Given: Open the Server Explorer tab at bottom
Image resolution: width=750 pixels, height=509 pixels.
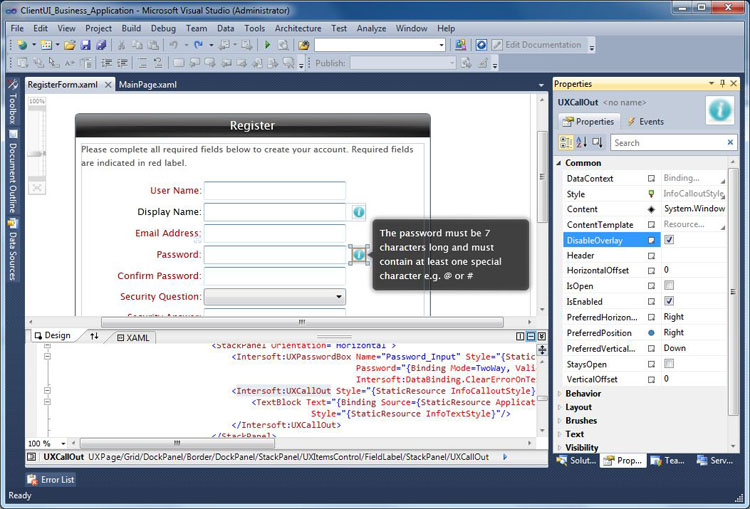Looking at the screenshot, I should tap(715, 461).
